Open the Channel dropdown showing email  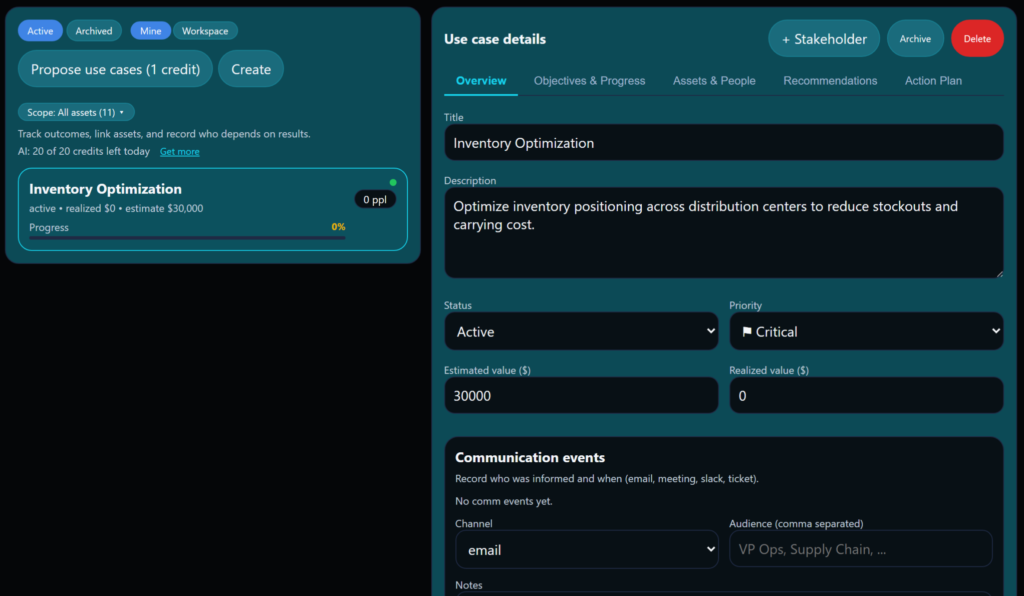[x=586, y=550]
